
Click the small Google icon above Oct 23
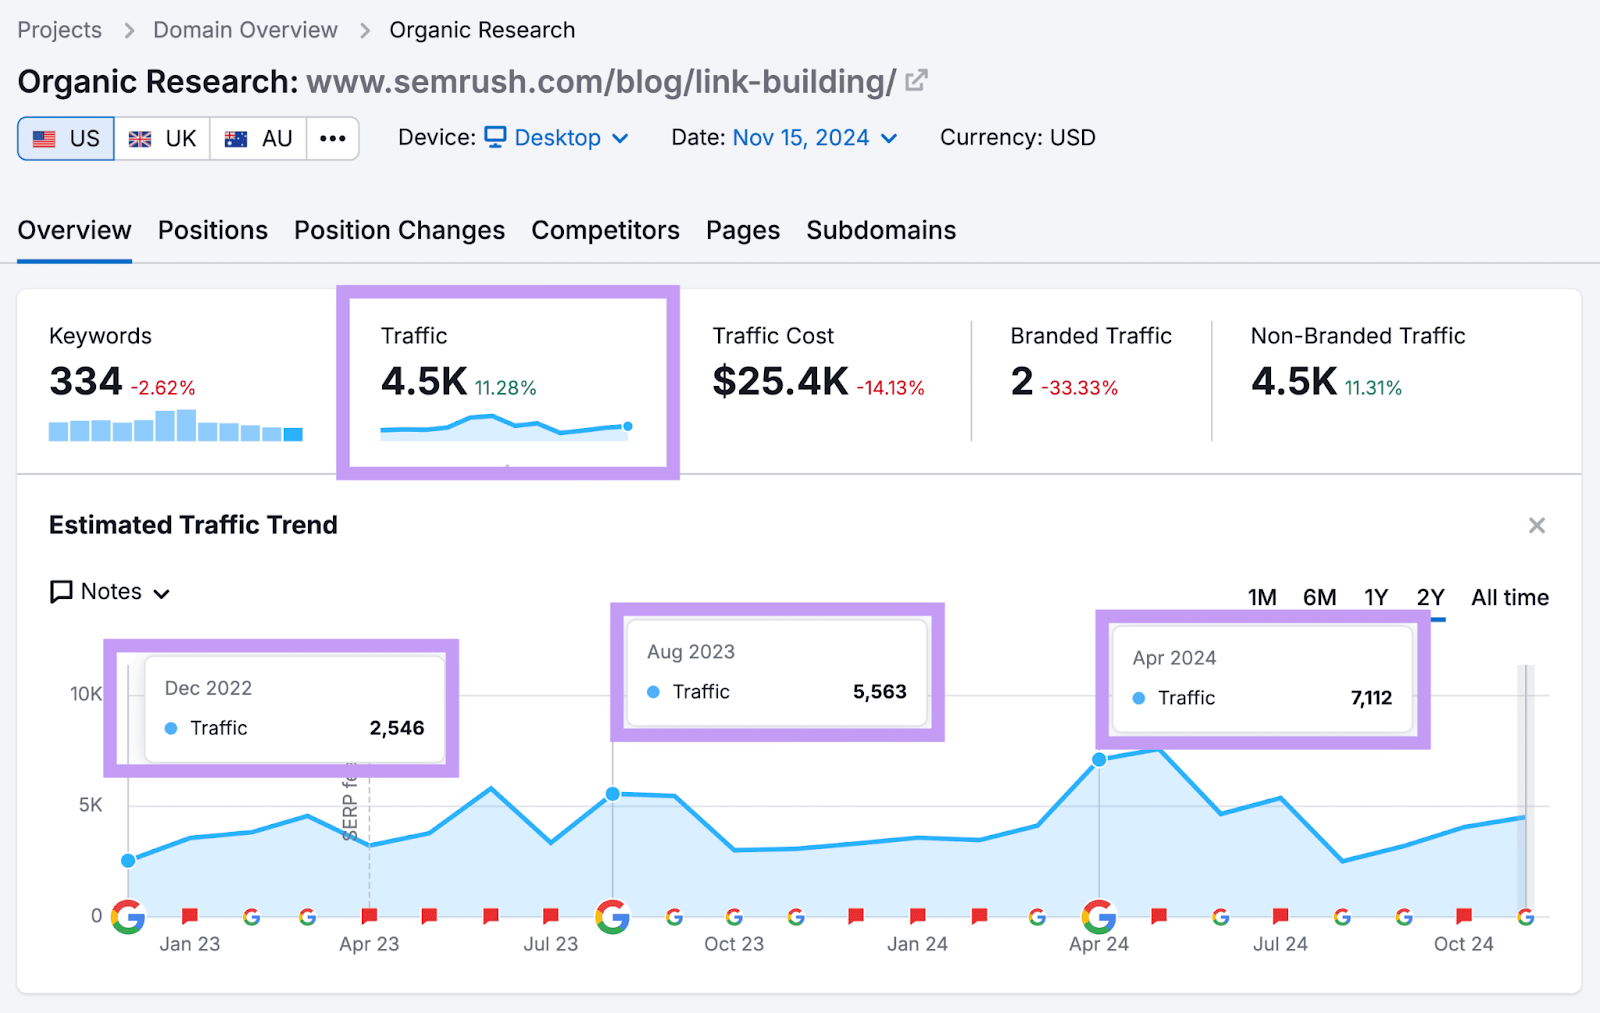(734, 916)
